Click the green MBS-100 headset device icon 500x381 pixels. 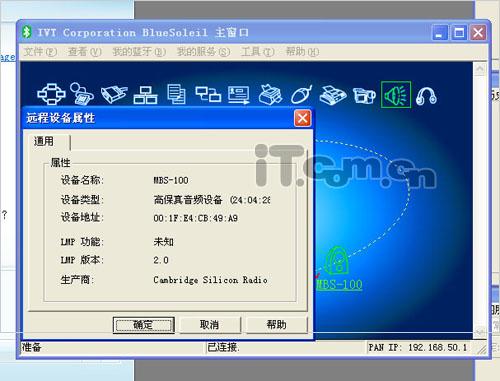(x=337, y=260)
